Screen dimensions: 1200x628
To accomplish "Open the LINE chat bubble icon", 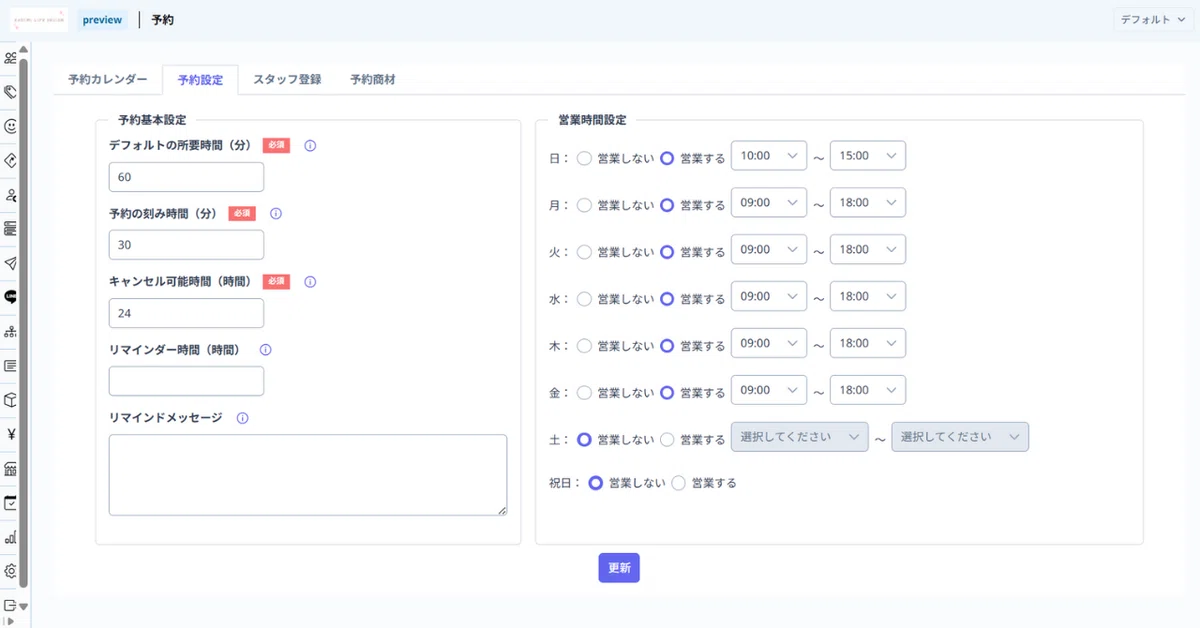I will pyautogui.click(x=10, y=297).
